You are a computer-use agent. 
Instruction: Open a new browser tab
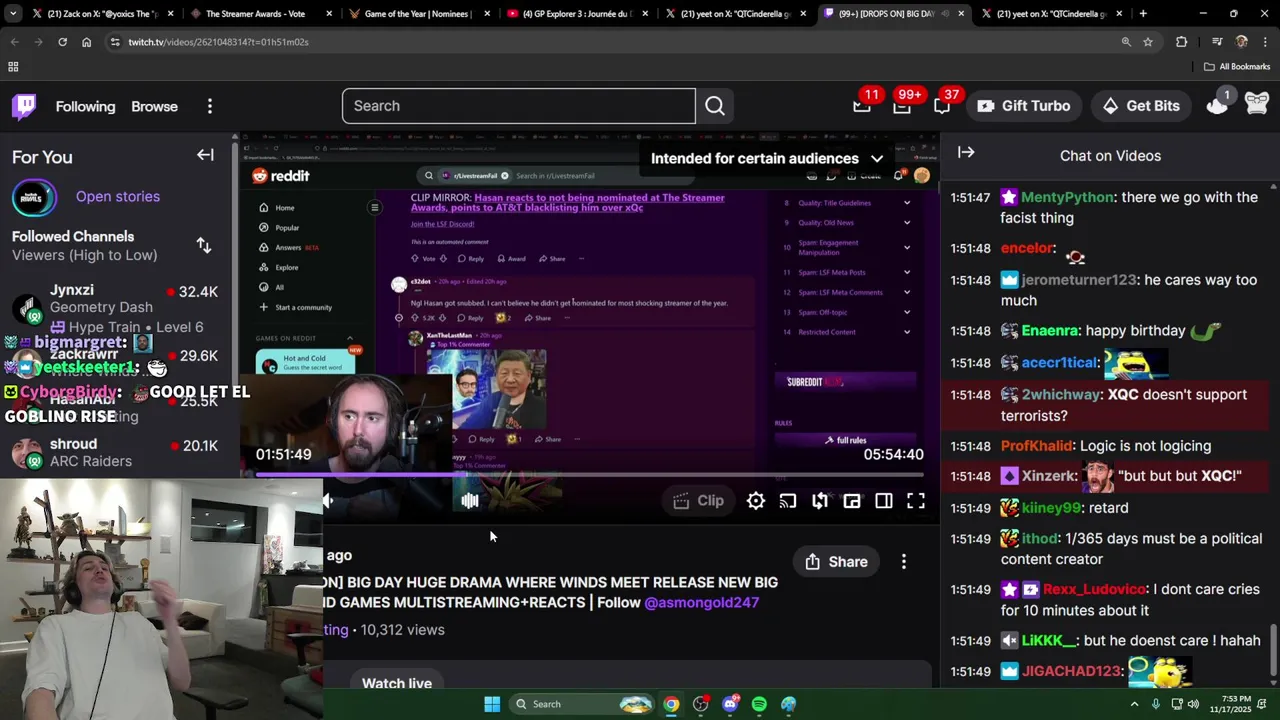[1143, 14]
